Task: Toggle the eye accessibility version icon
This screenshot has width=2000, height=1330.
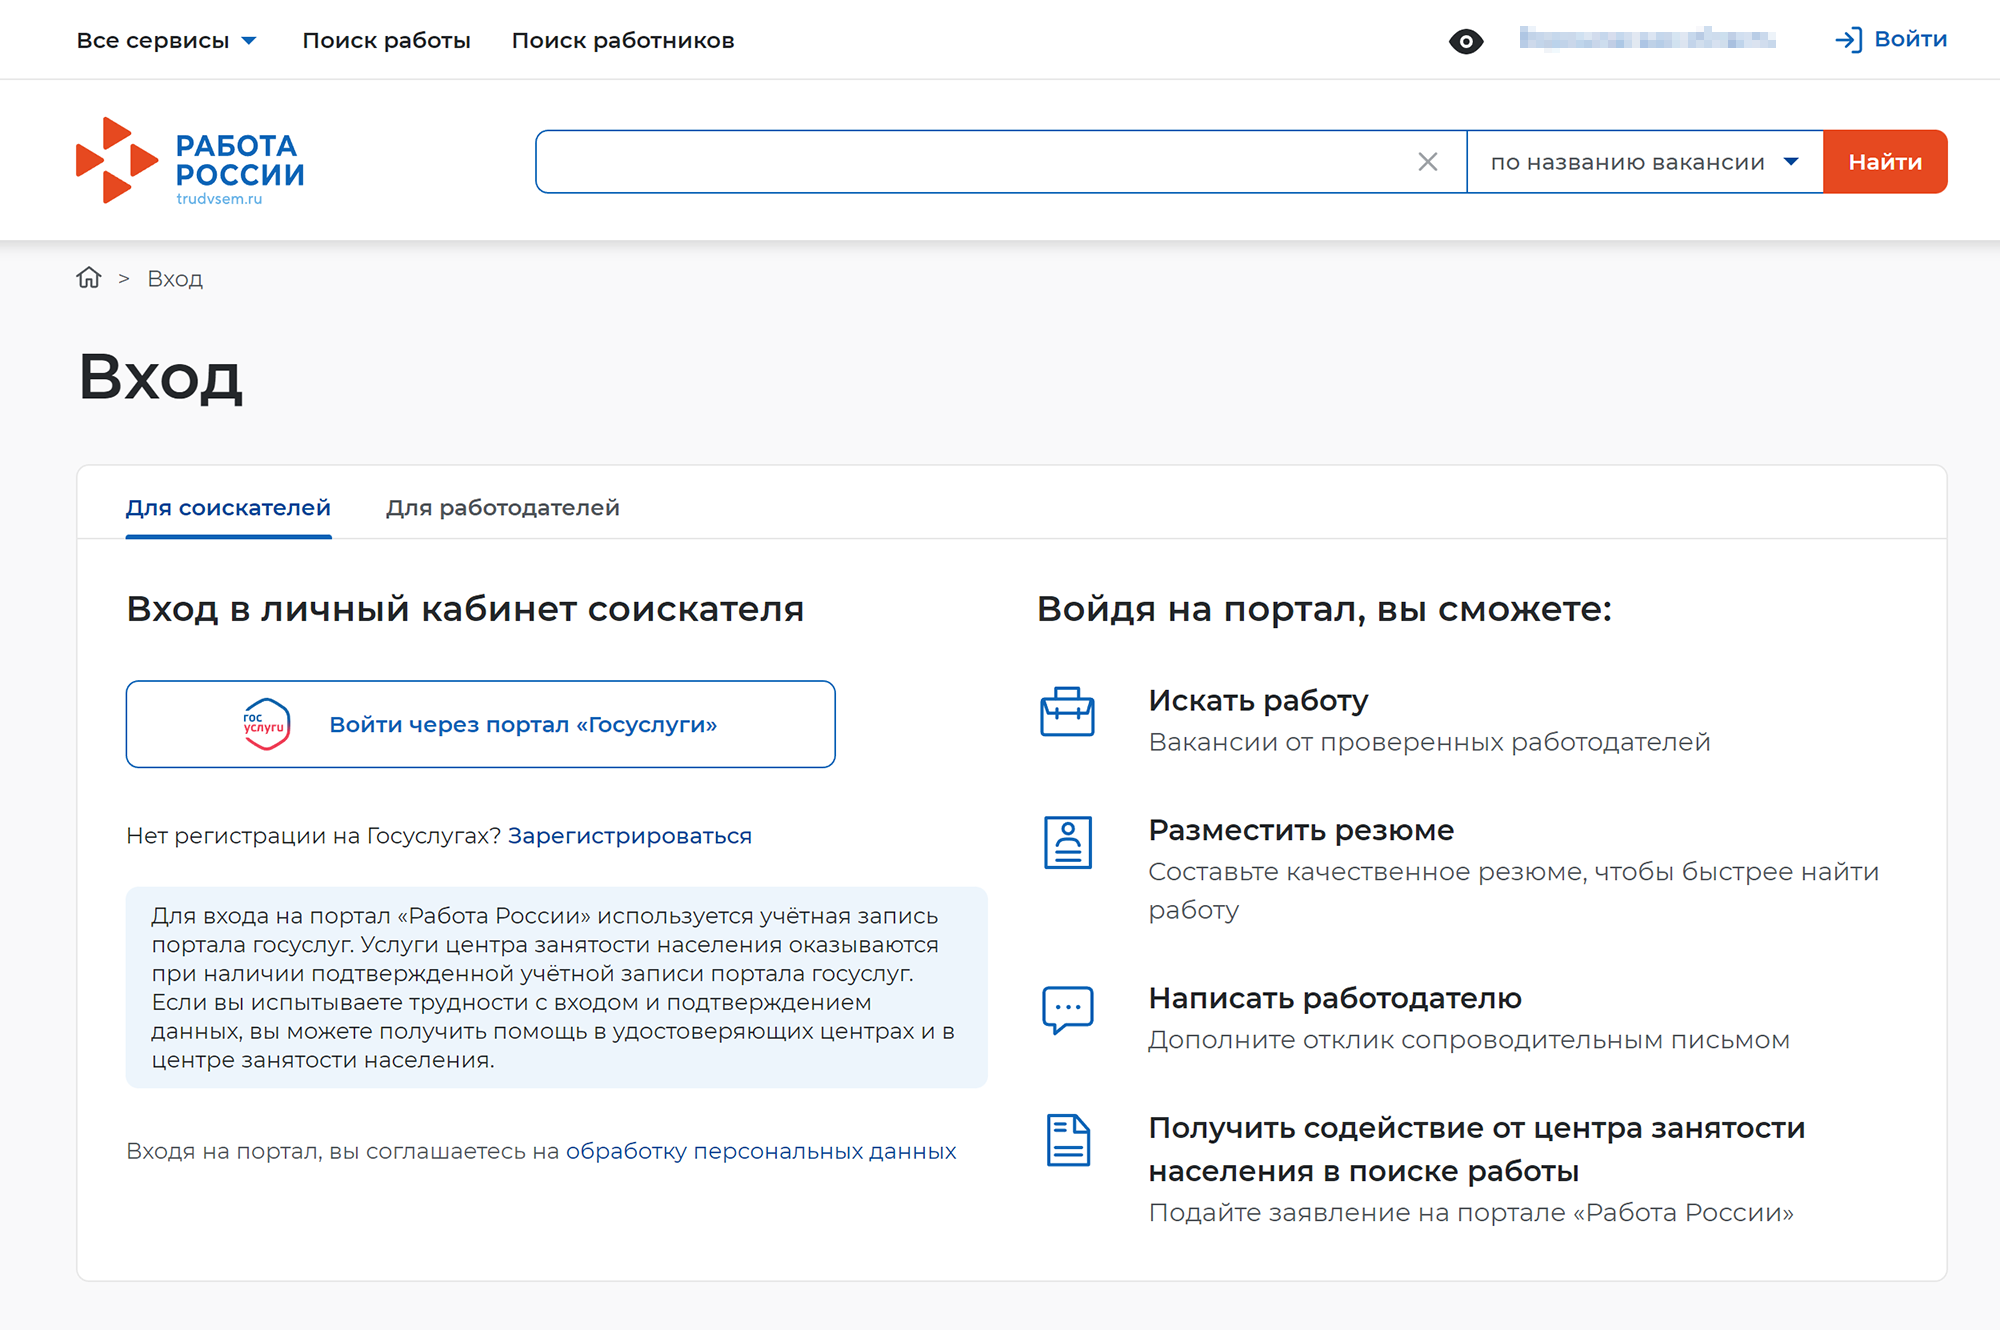Action: click(1466, 41)
